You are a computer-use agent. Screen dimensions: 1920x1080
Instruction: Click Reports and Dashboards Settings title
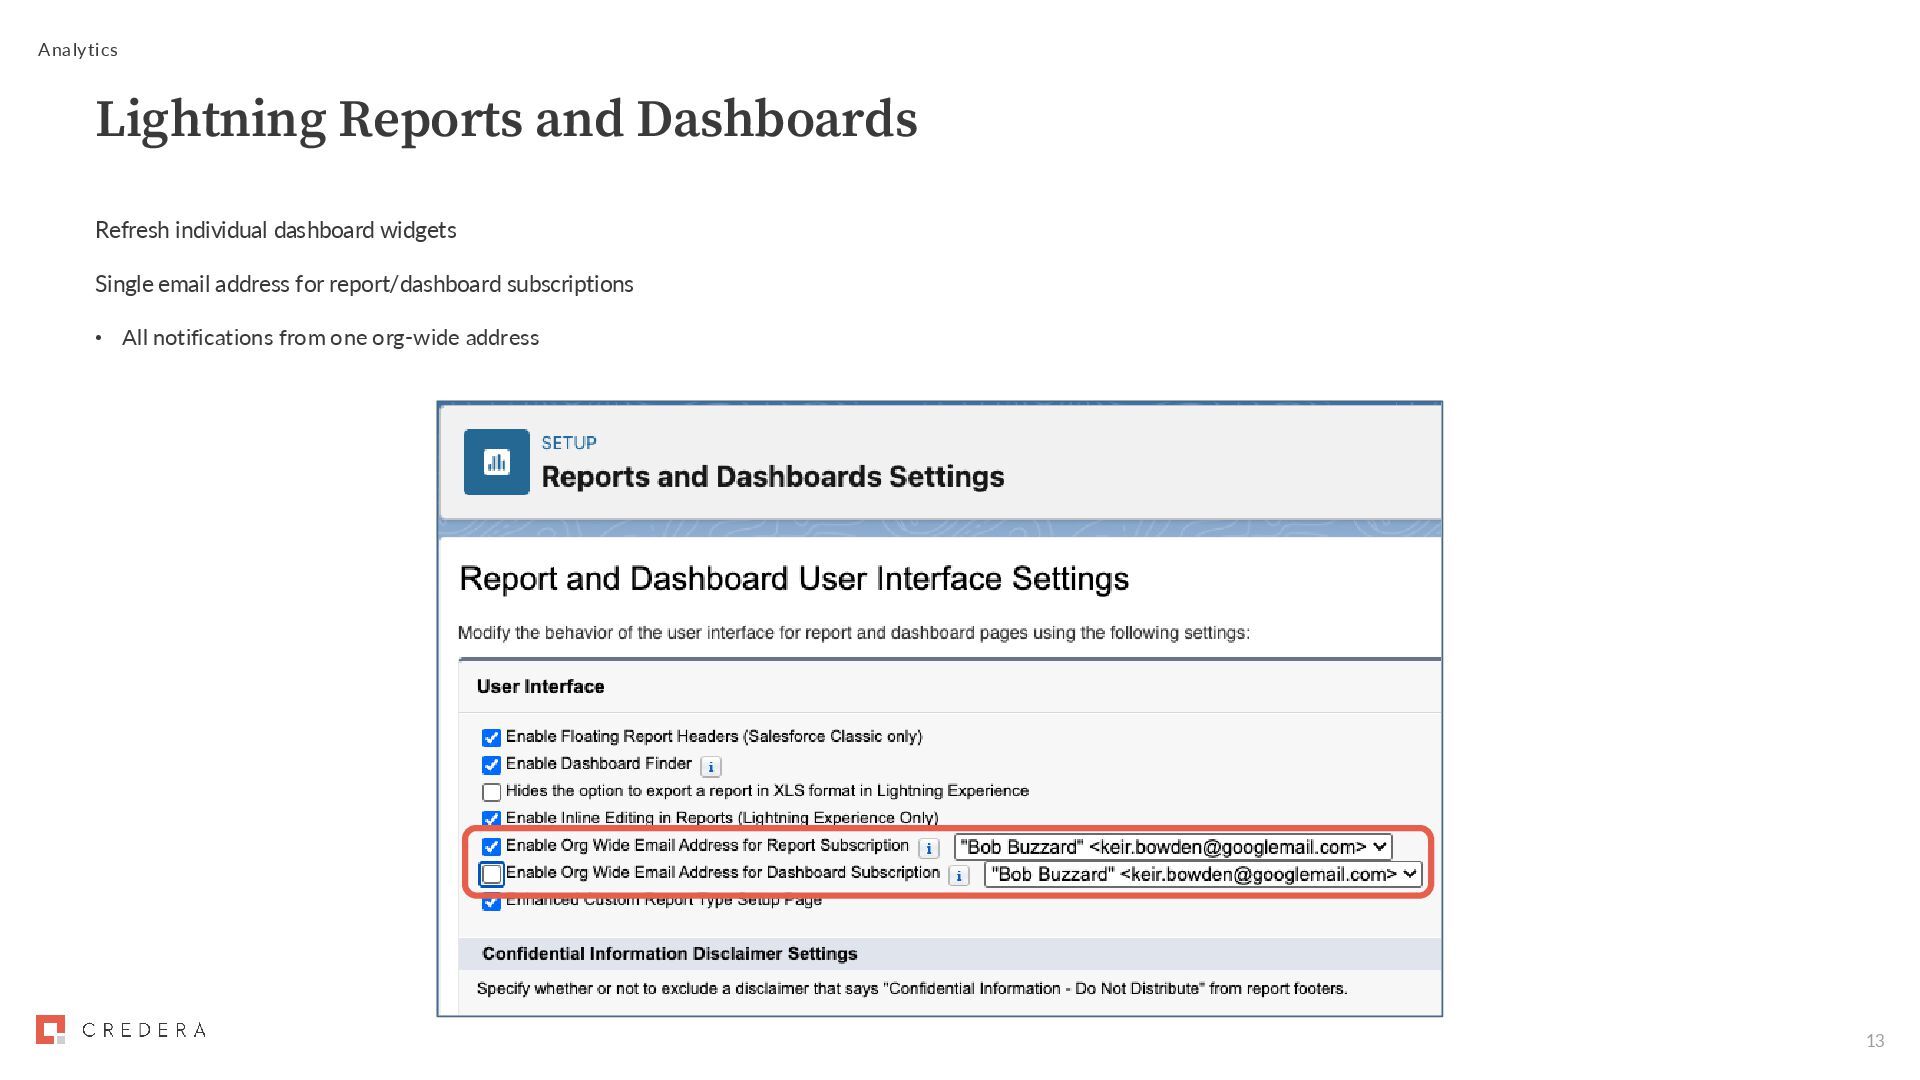pyautogui.click(x=772, y=477)
